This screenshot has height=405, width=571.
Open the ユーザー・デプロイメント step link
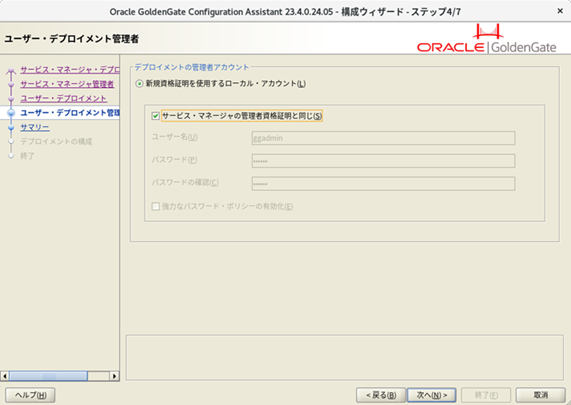[x=63, y=98]
